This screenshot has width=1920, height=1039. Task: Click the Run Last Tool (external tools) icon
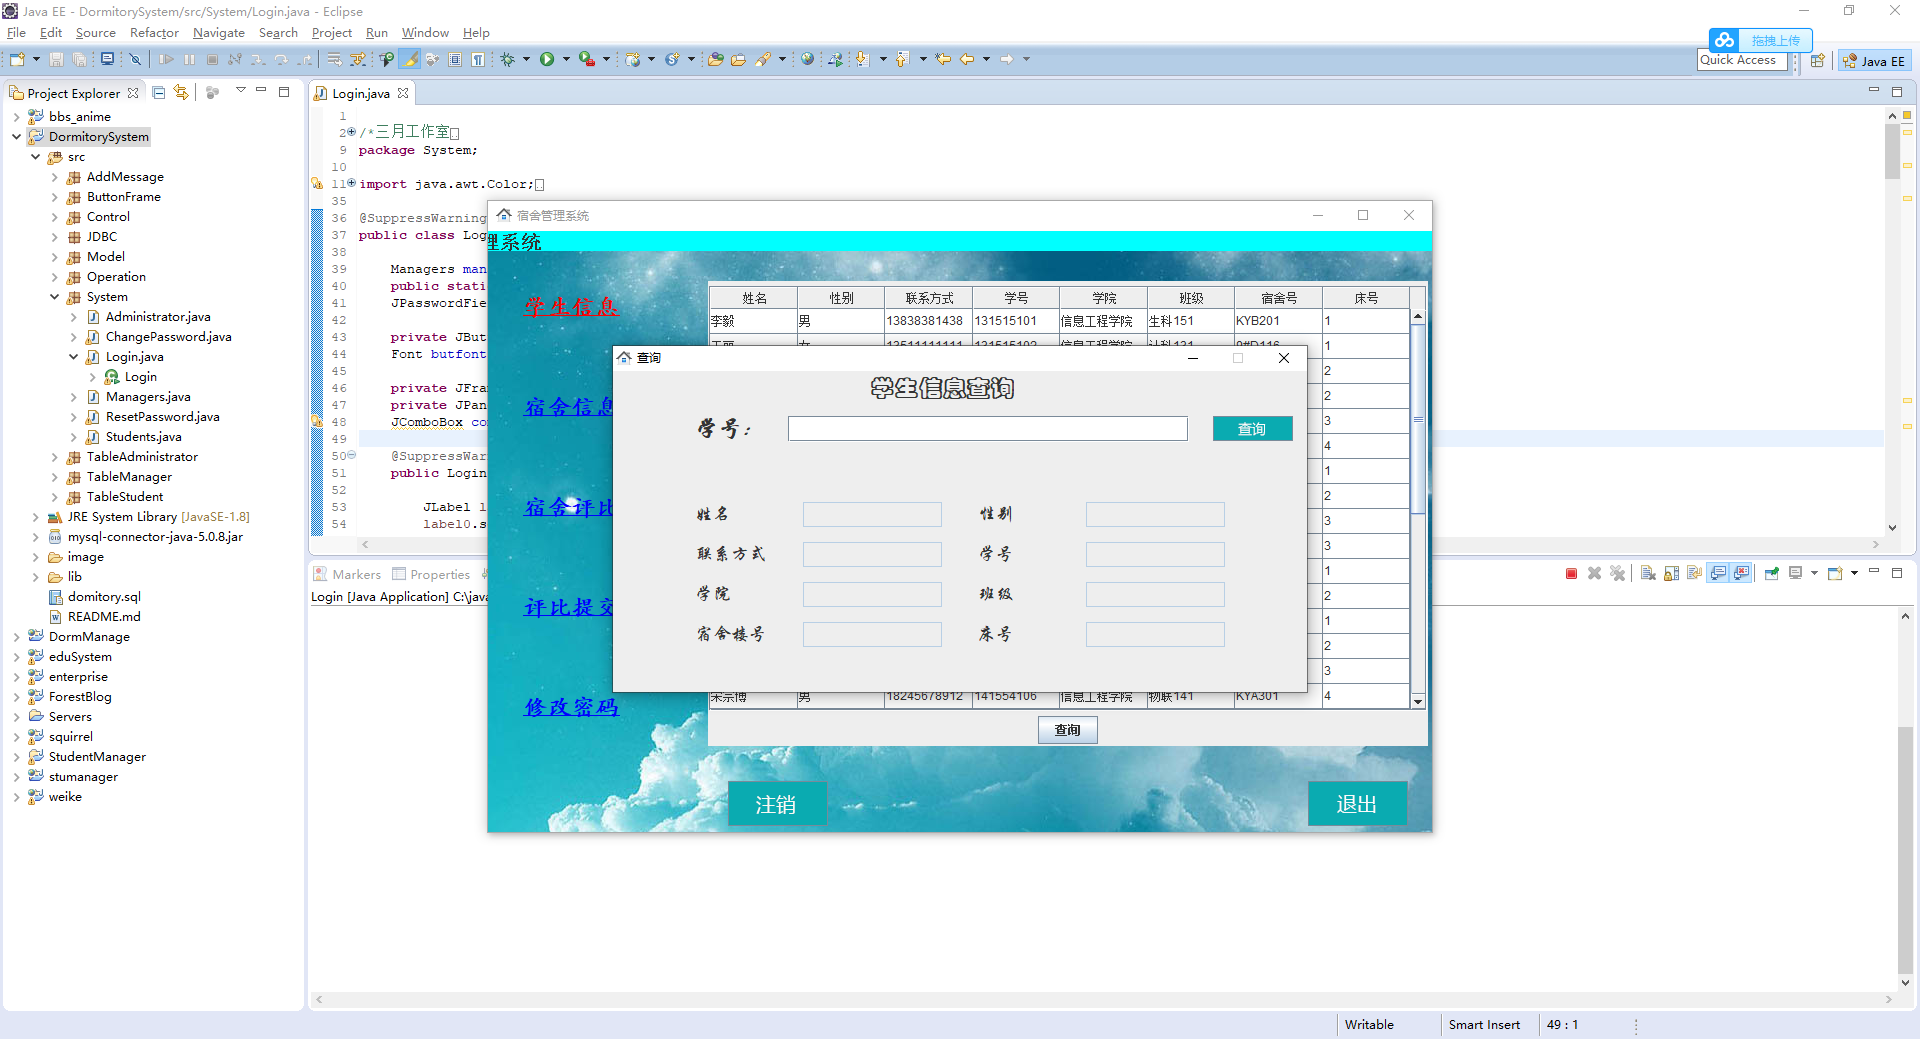coord(587,59)
